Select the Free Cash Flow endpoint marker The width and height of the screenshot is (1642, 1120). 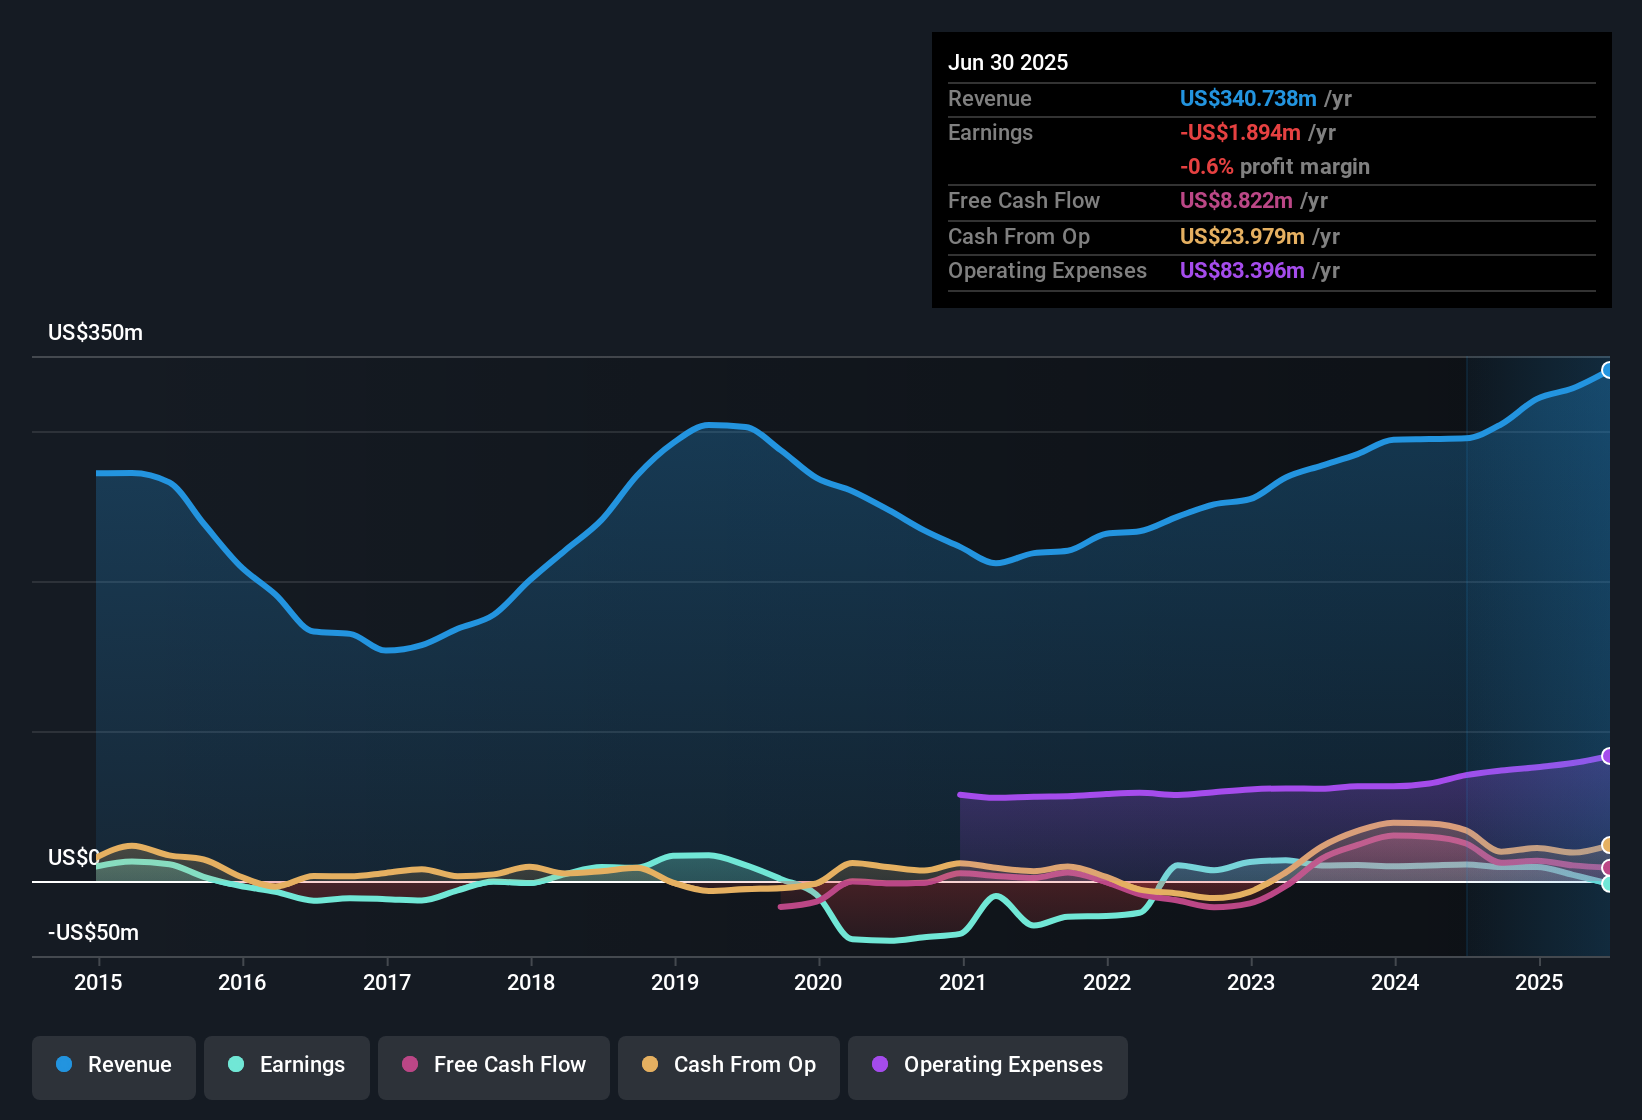1608,868
